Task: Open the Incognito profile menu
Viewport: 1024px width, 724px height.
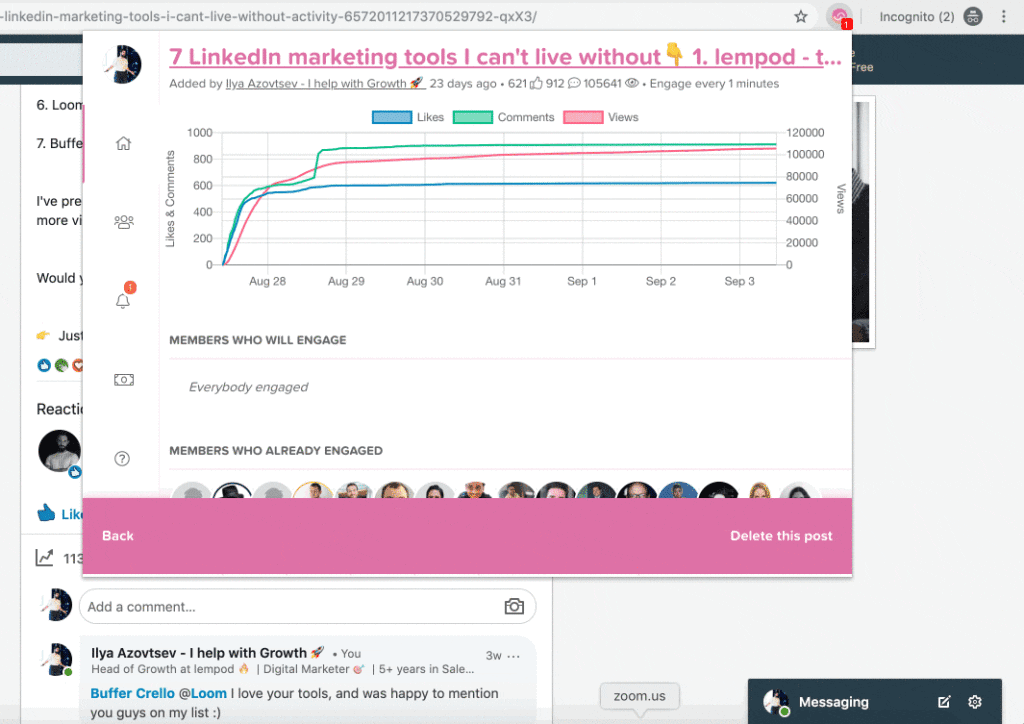Action: 972,17
